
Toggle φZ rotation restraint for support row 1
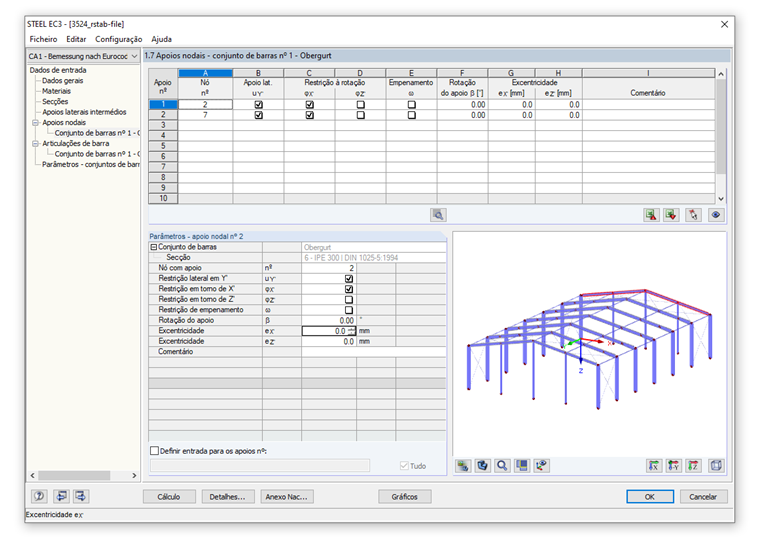click(x=360, y=105)
